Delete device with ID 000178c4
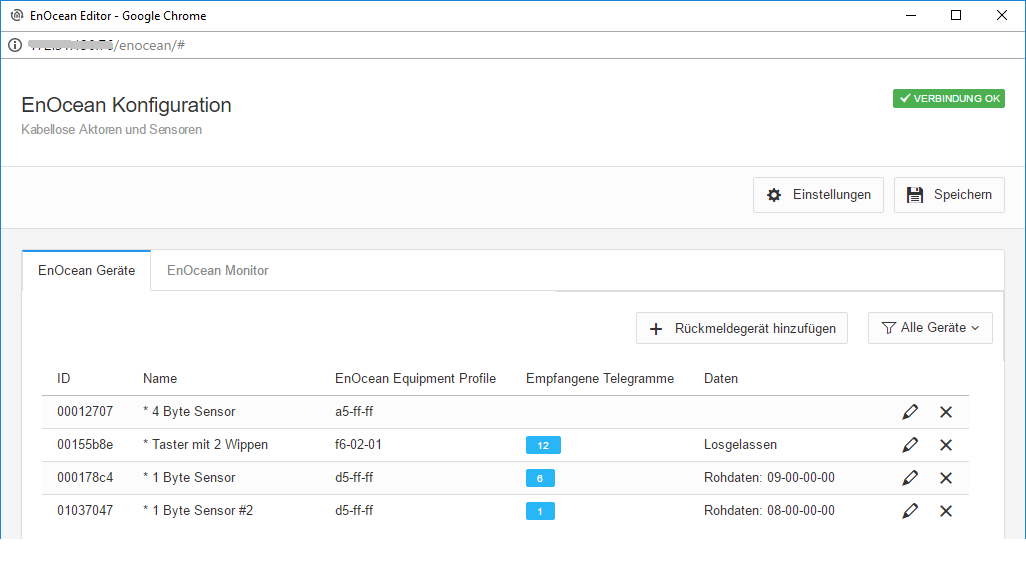The width and height of the screenshot is (1026, 569). (946, 478)
